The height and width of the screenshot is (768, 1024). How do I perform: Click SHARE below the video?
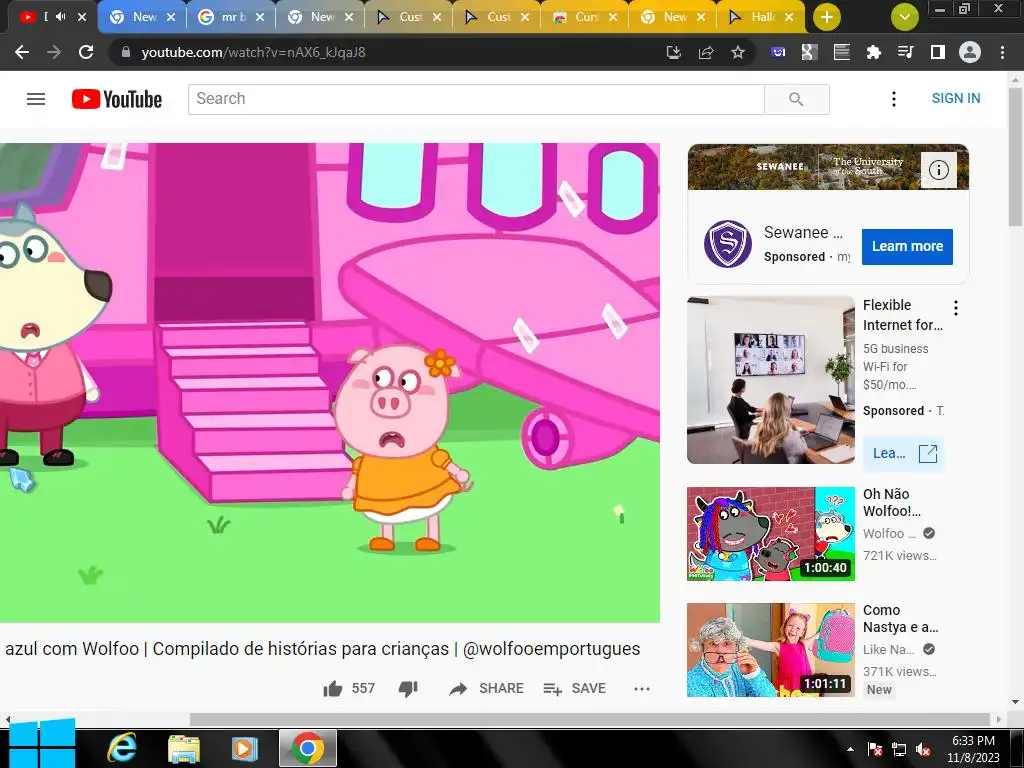click(487, 688)
